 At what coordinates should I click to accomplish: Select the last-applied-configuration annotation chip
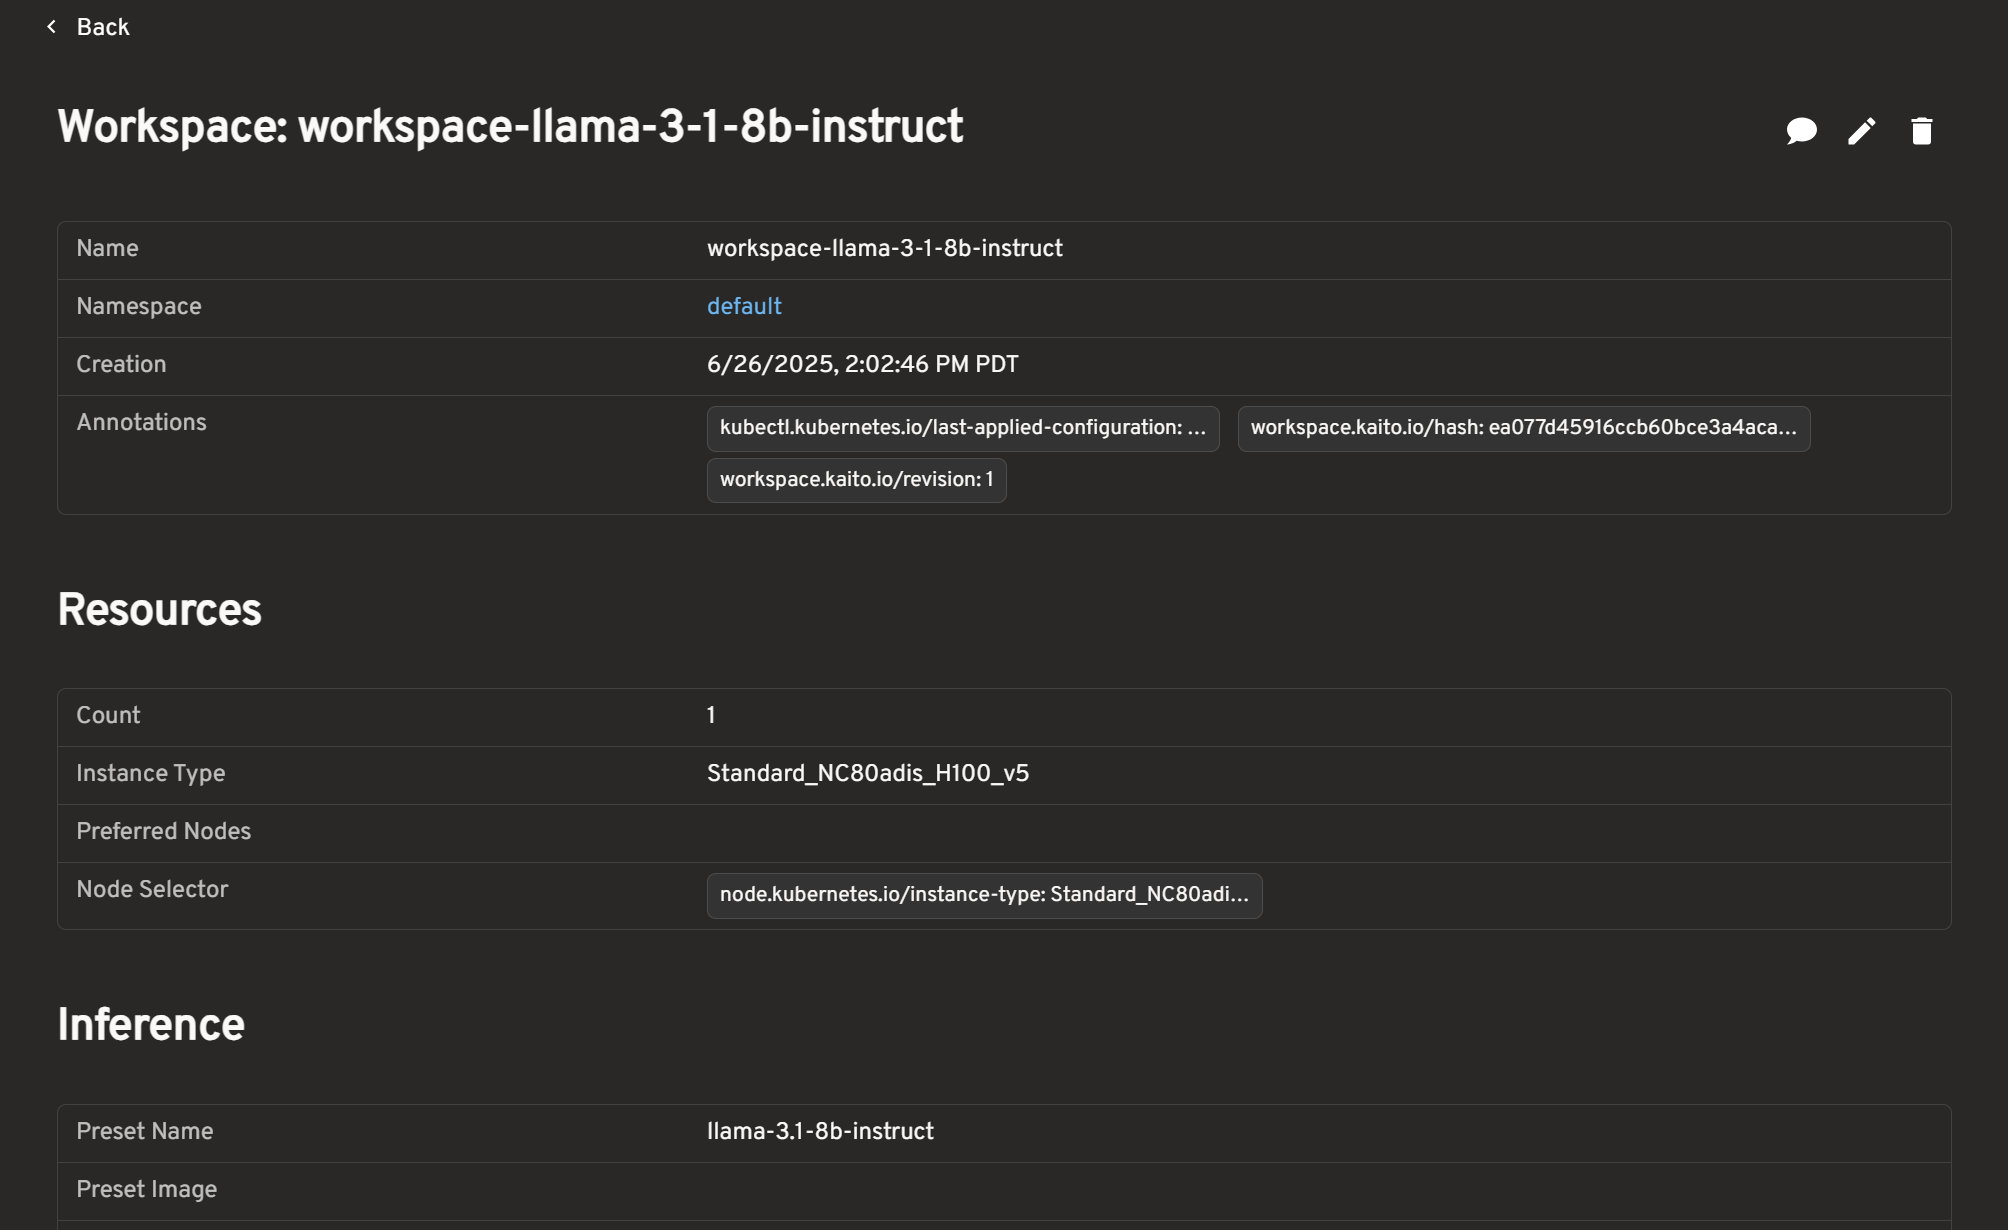pyautogui.click(x=962, y=428)
